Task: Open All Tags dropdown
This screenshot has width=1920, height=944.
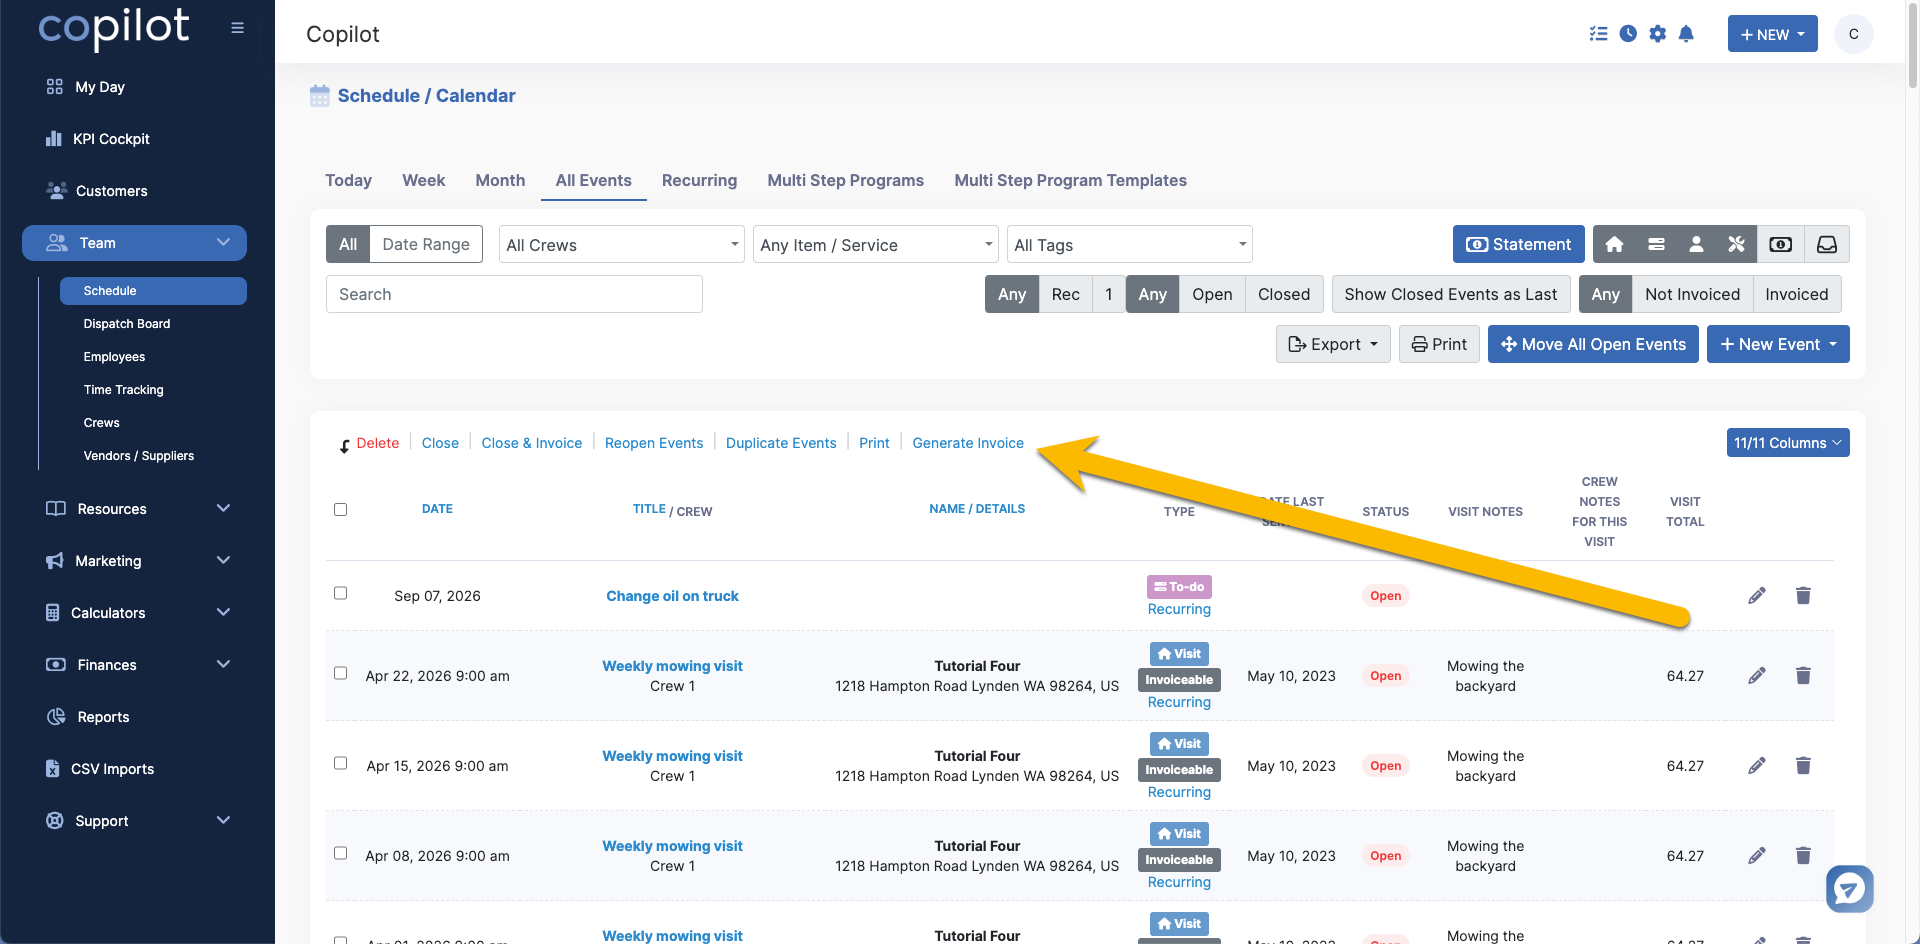Action: click(1129, 244)
